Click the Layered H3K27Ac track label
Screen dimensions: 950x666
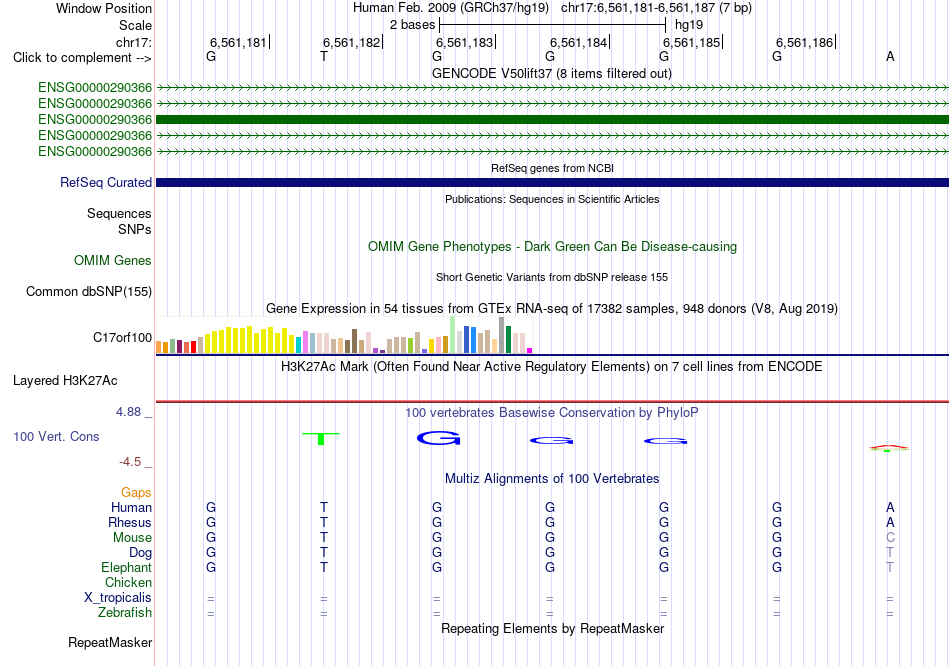tap(65, 381)
